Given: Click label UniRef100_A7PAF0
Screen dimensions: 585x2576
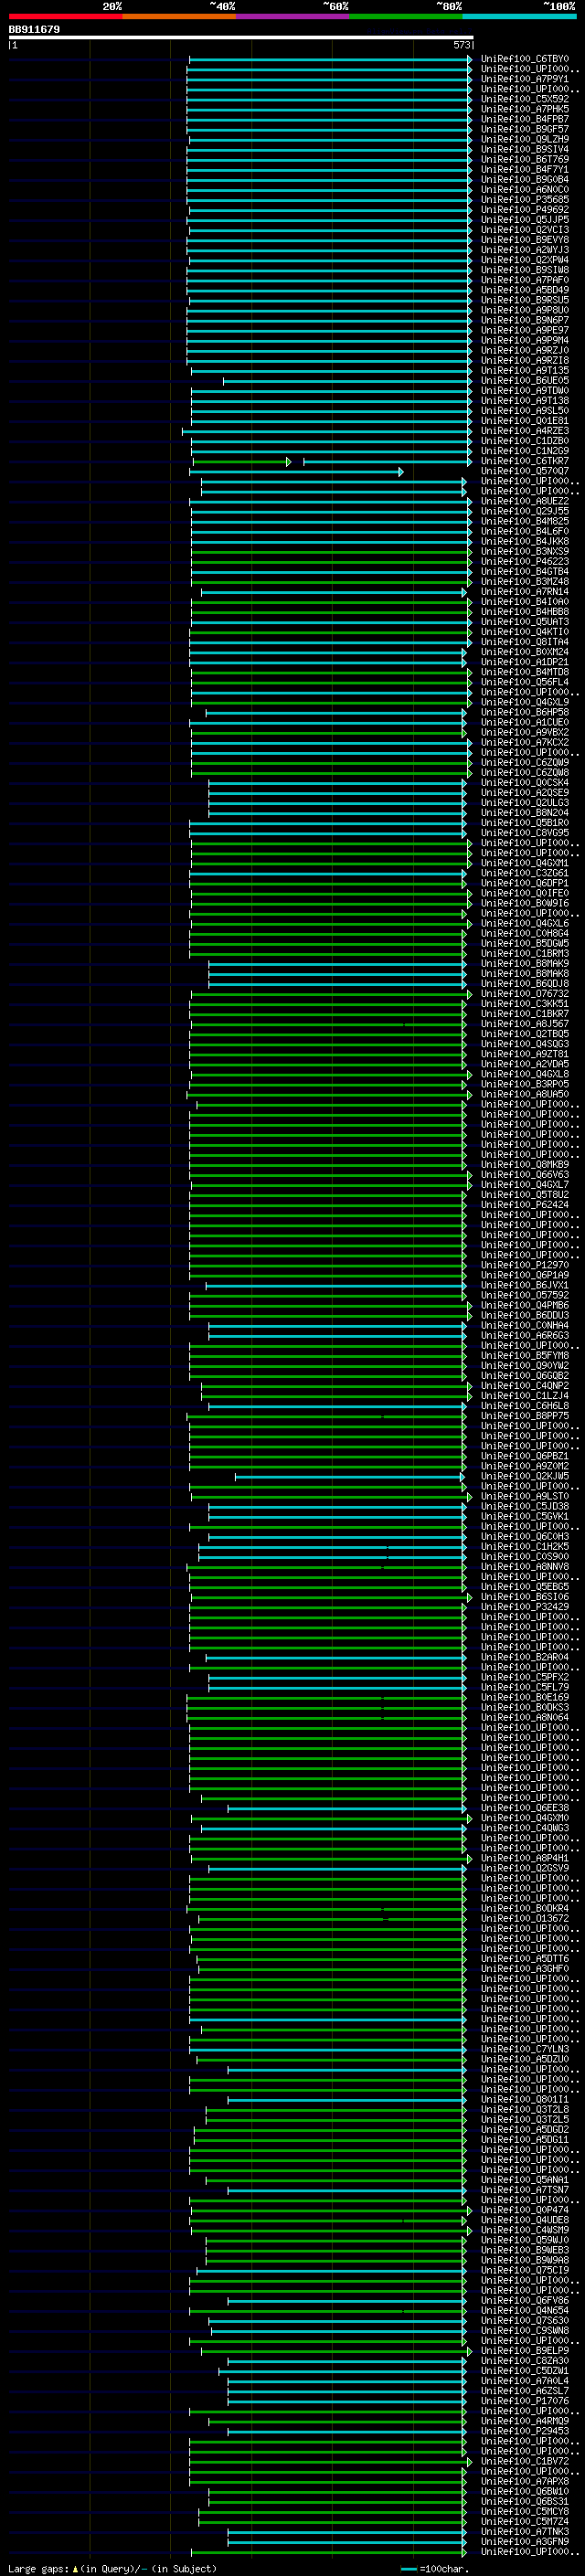Looking at the screenshot, I should (x=524, y=280).
